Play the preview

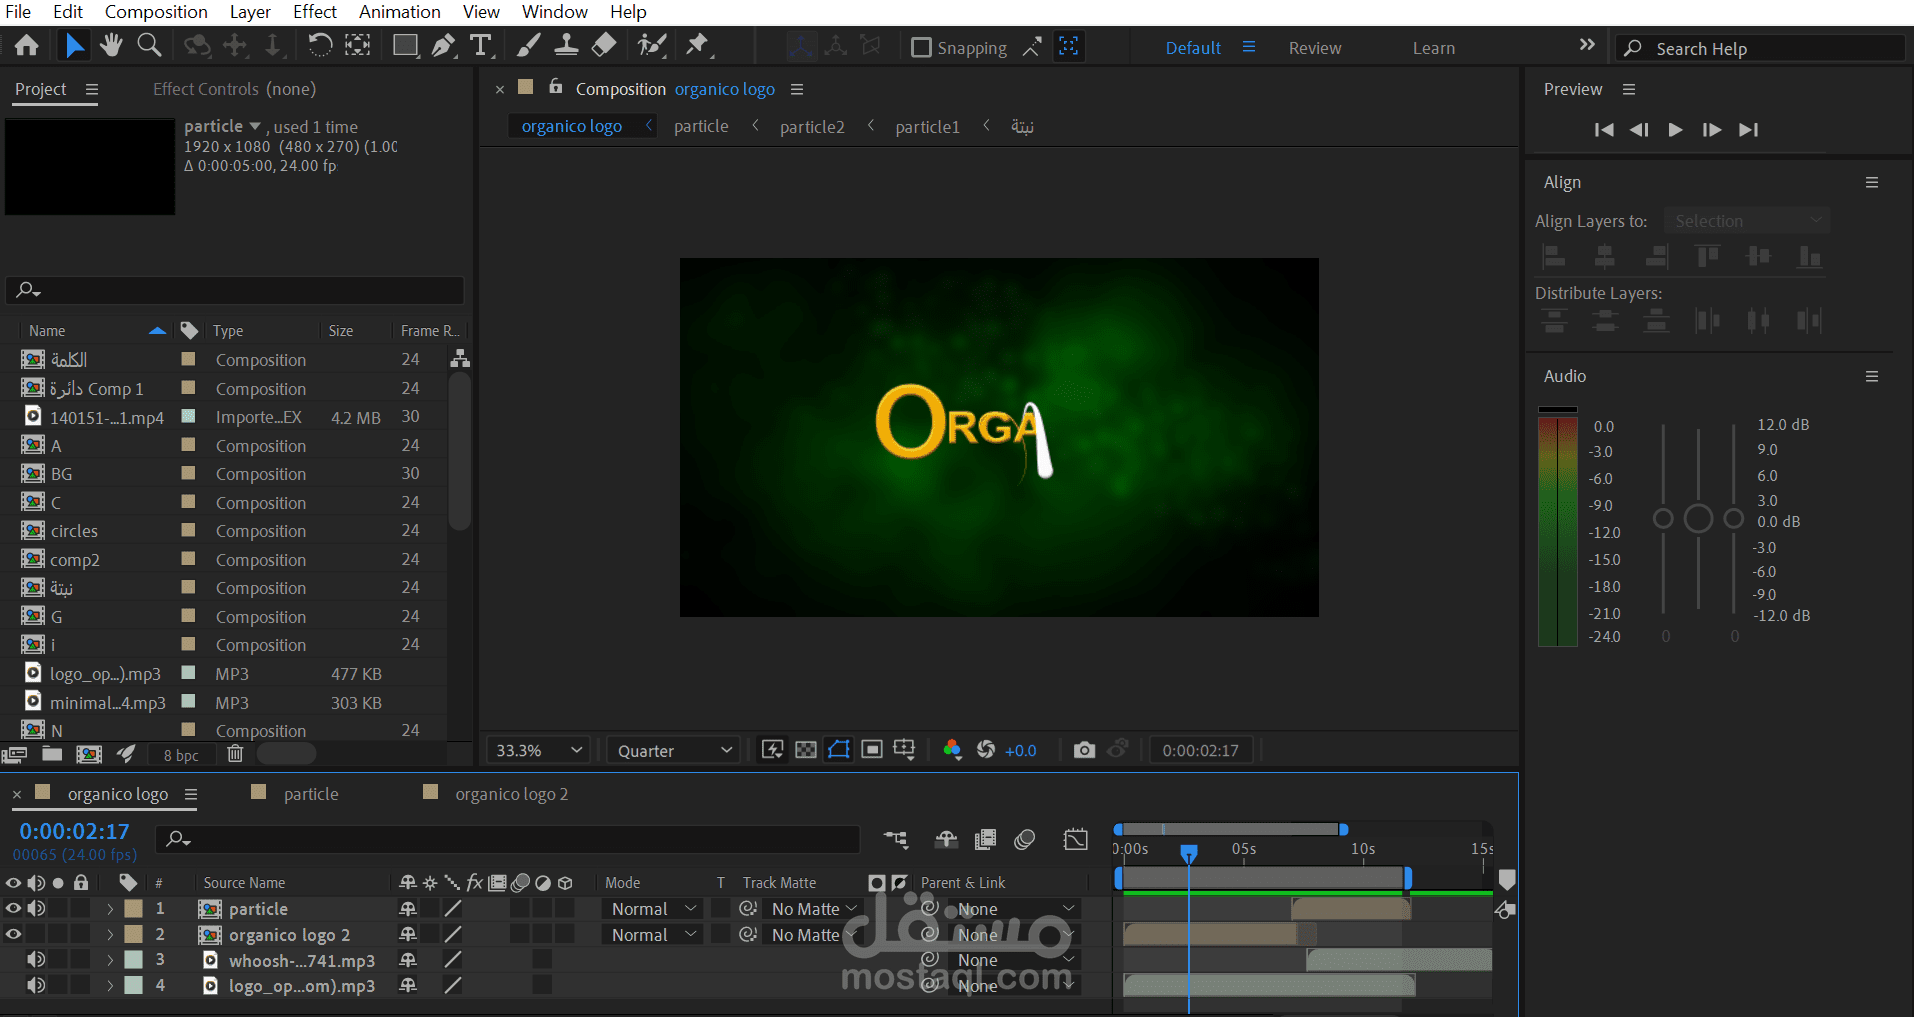pyautogui.click(x=1675, y=130)
